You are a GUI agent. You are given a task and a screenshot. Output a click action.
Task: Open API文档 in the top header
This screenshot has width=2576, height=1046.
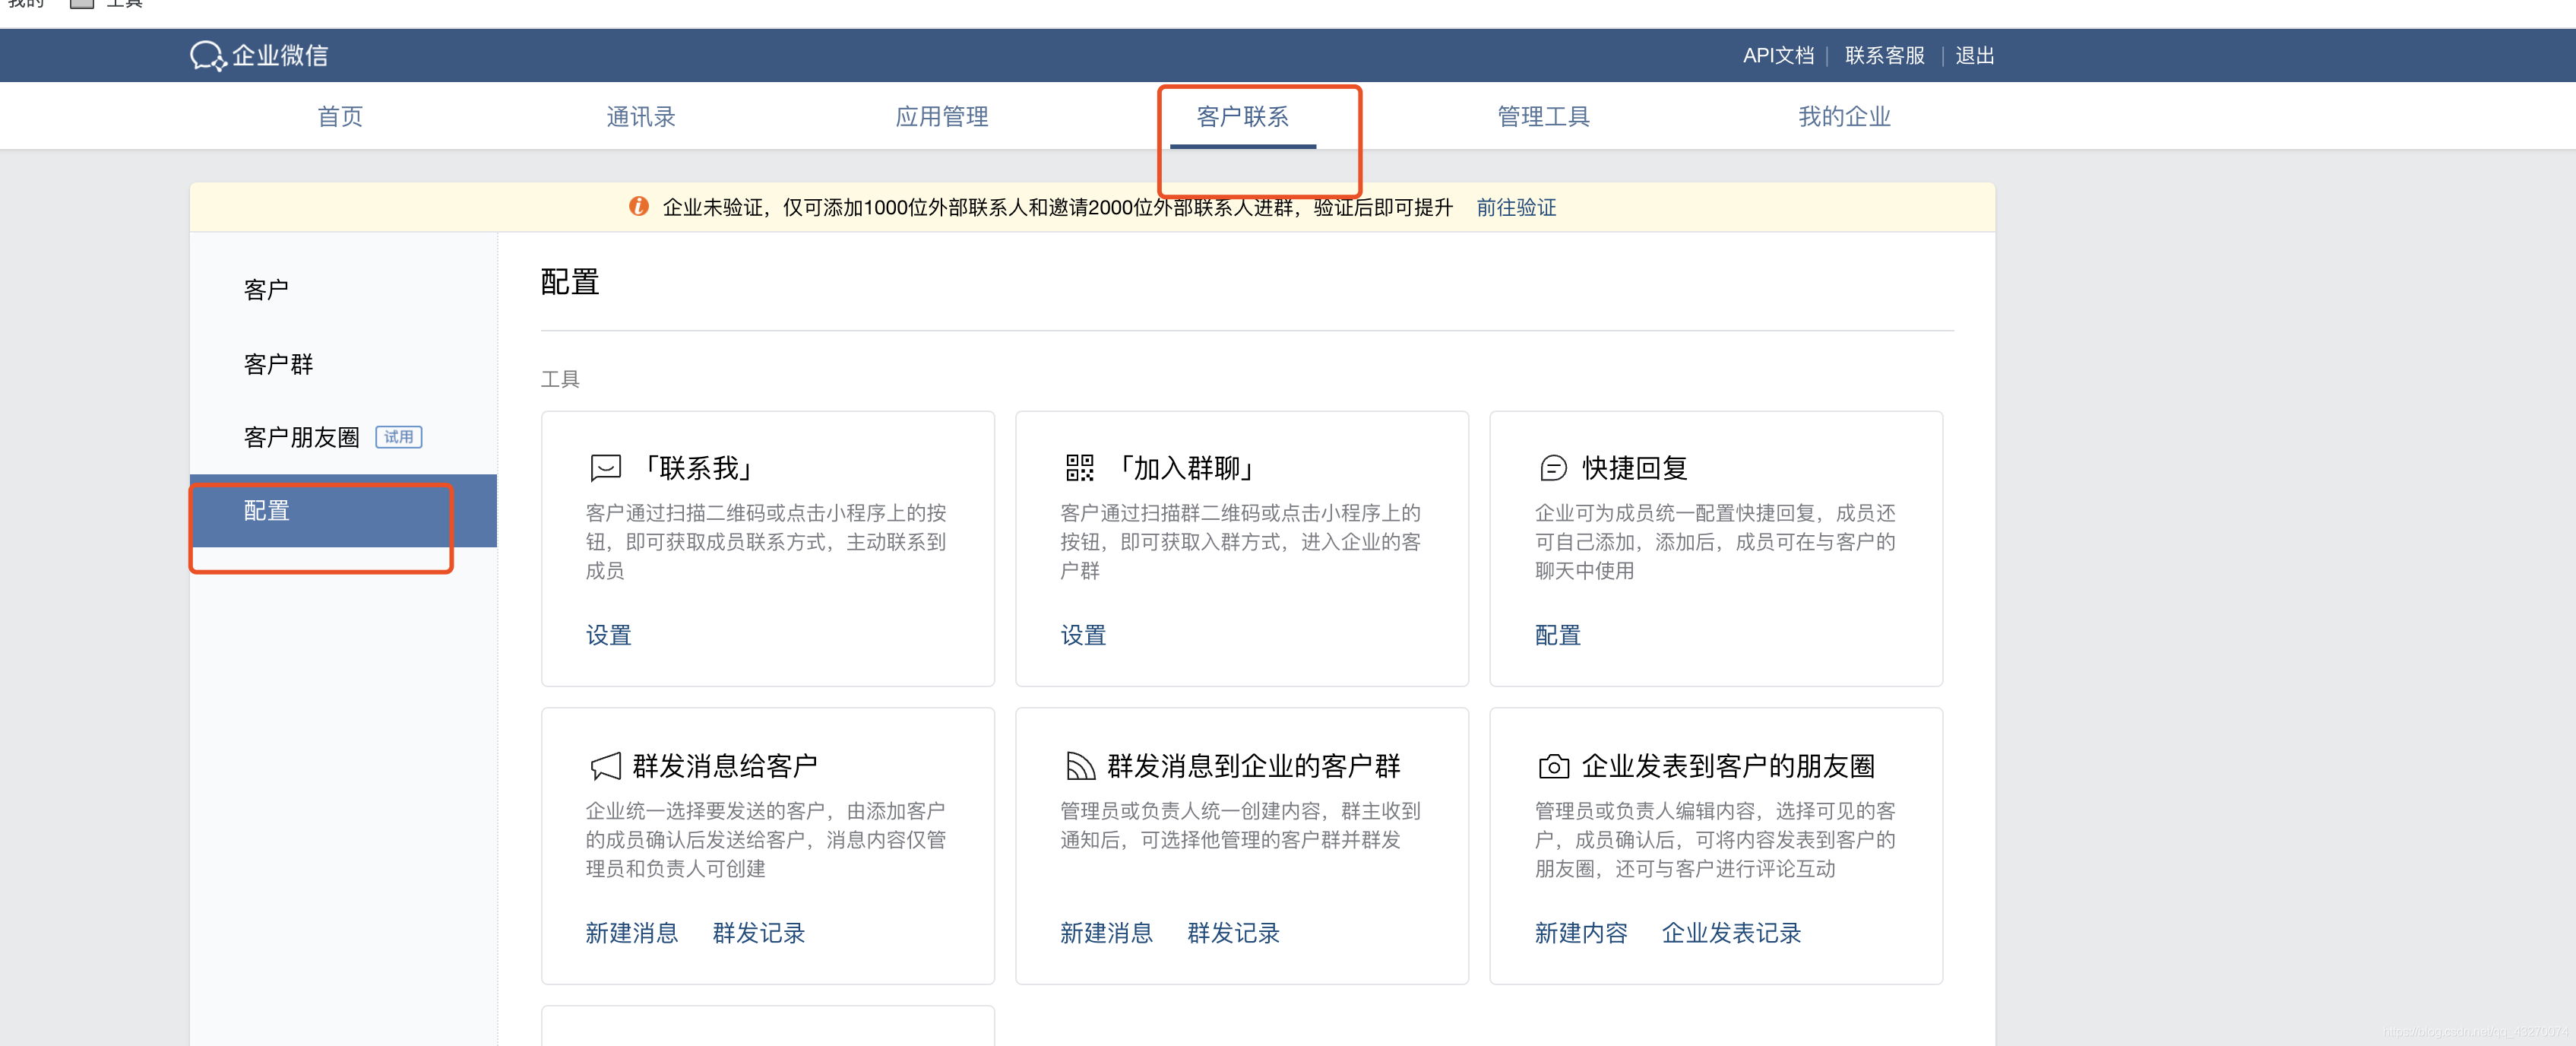[1777, 56]
